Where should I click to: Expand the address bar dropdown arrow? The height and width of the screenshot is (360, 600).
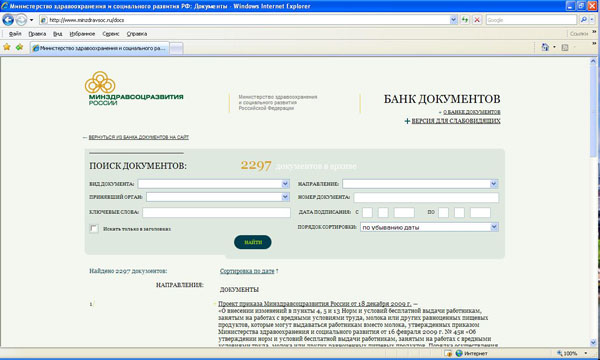click(x=454, y=20)
